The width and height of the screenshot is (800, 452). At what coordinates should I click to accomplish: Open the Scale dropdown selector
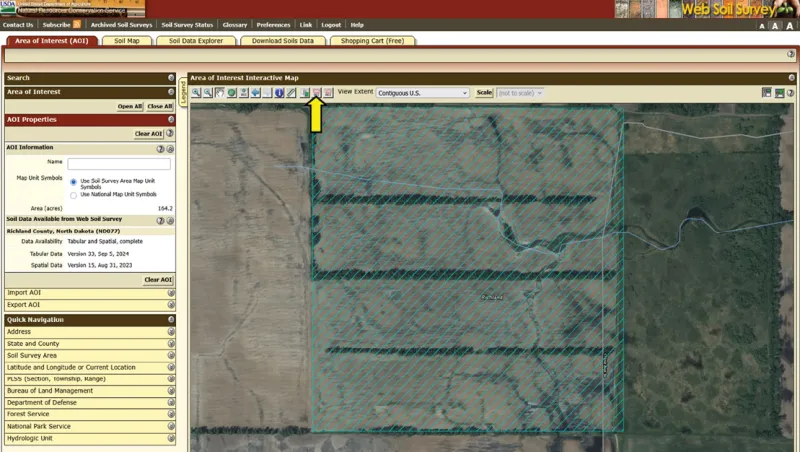point(519,93)
